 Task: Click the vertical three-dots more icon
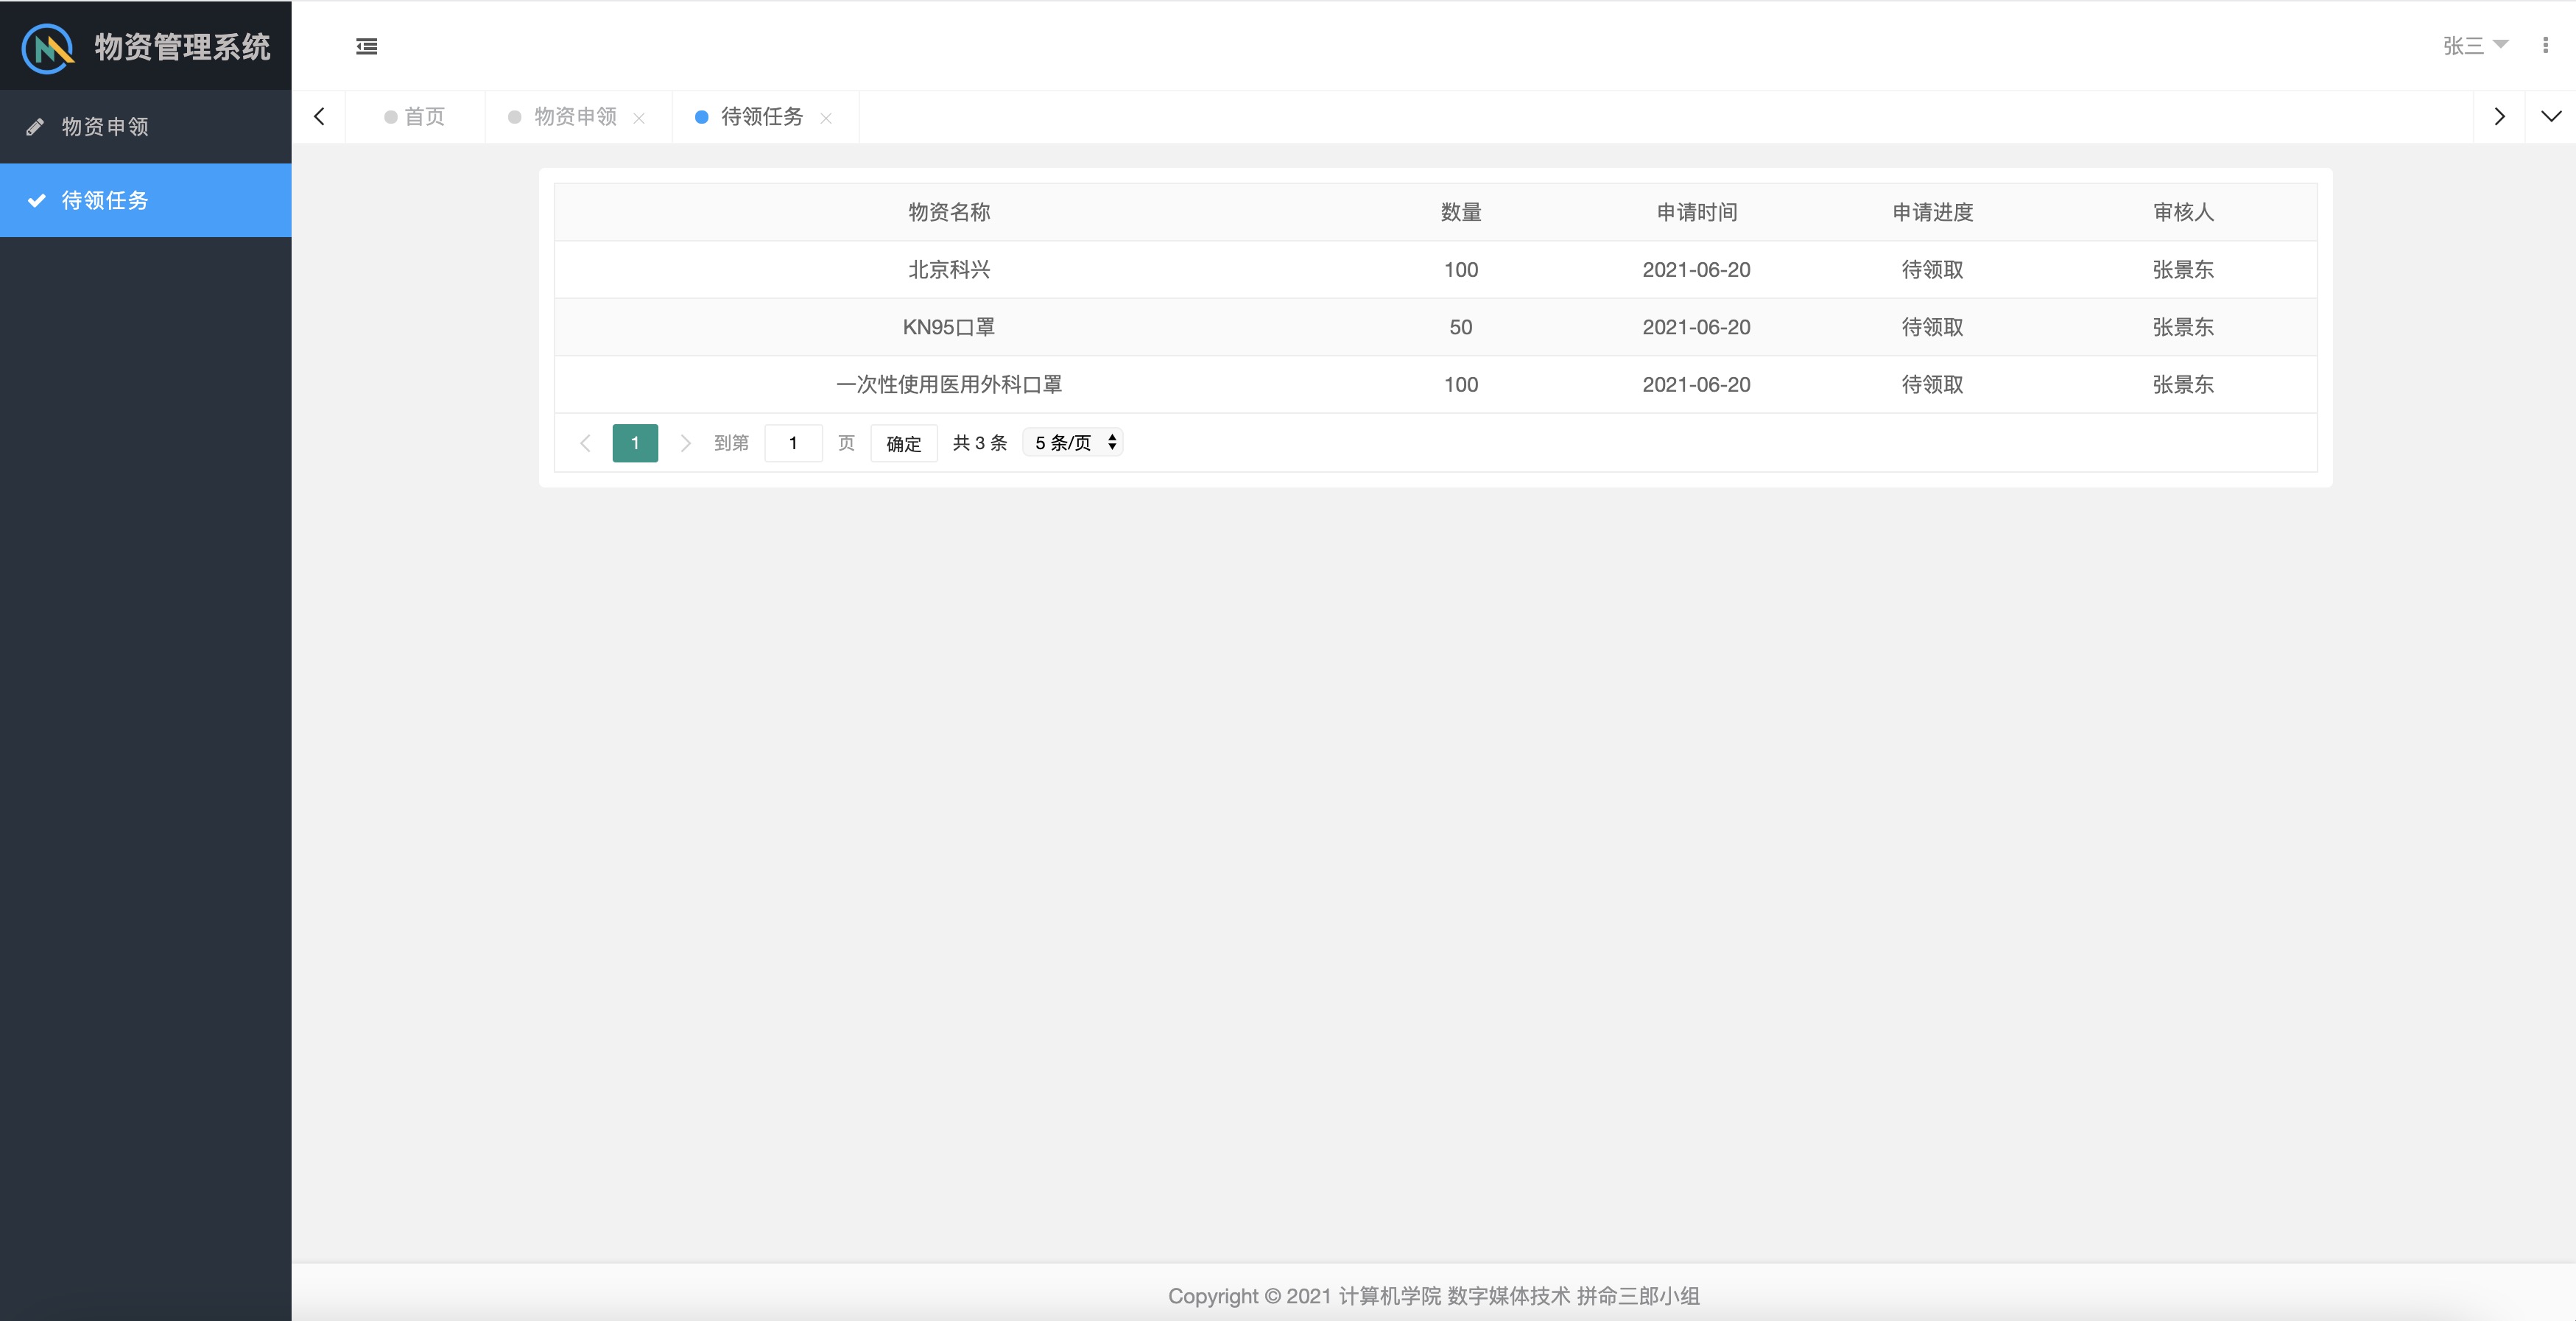point(2545,45)
